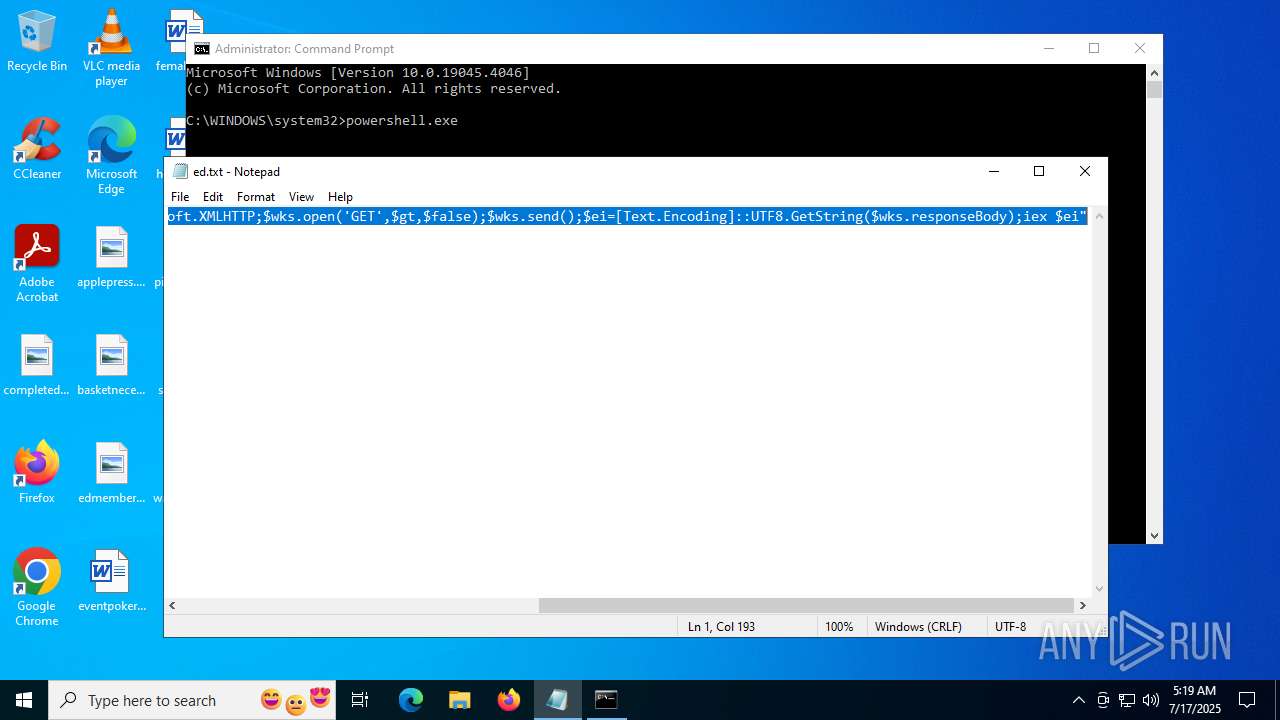Viewport: 1280px width, 720px height.
Task: Click the safely remove hardware tray icon
Action: click(1103, 700)
